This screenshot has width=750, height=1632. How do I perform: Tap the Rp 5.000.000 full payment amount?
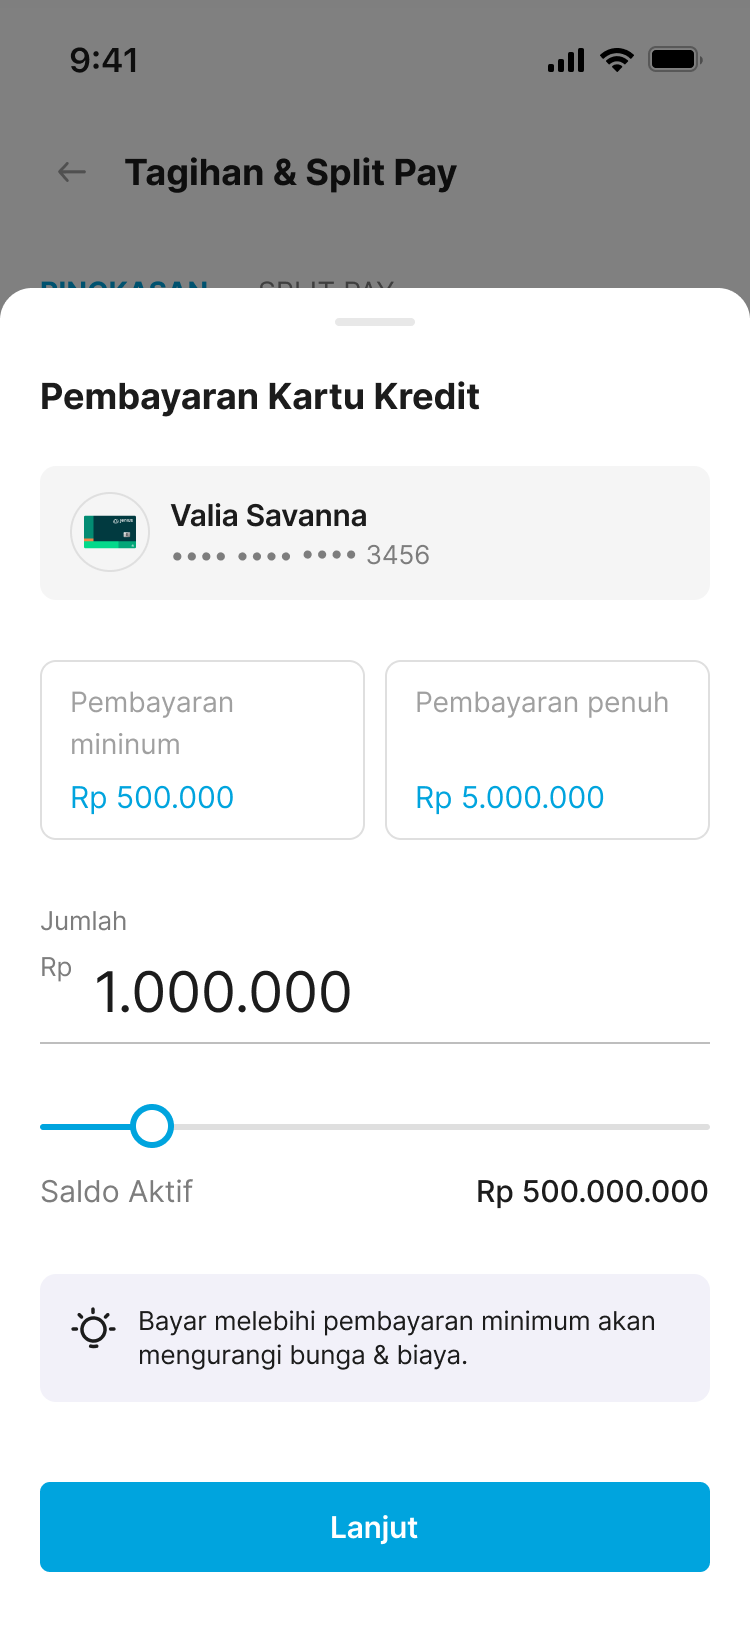[510, 797]
